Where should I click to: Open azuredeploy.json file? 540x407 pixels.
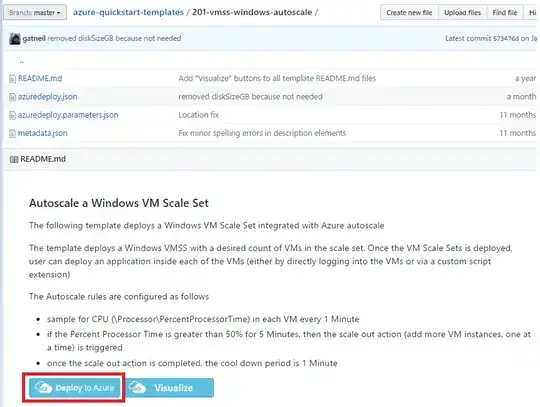(x=48, y=97)
